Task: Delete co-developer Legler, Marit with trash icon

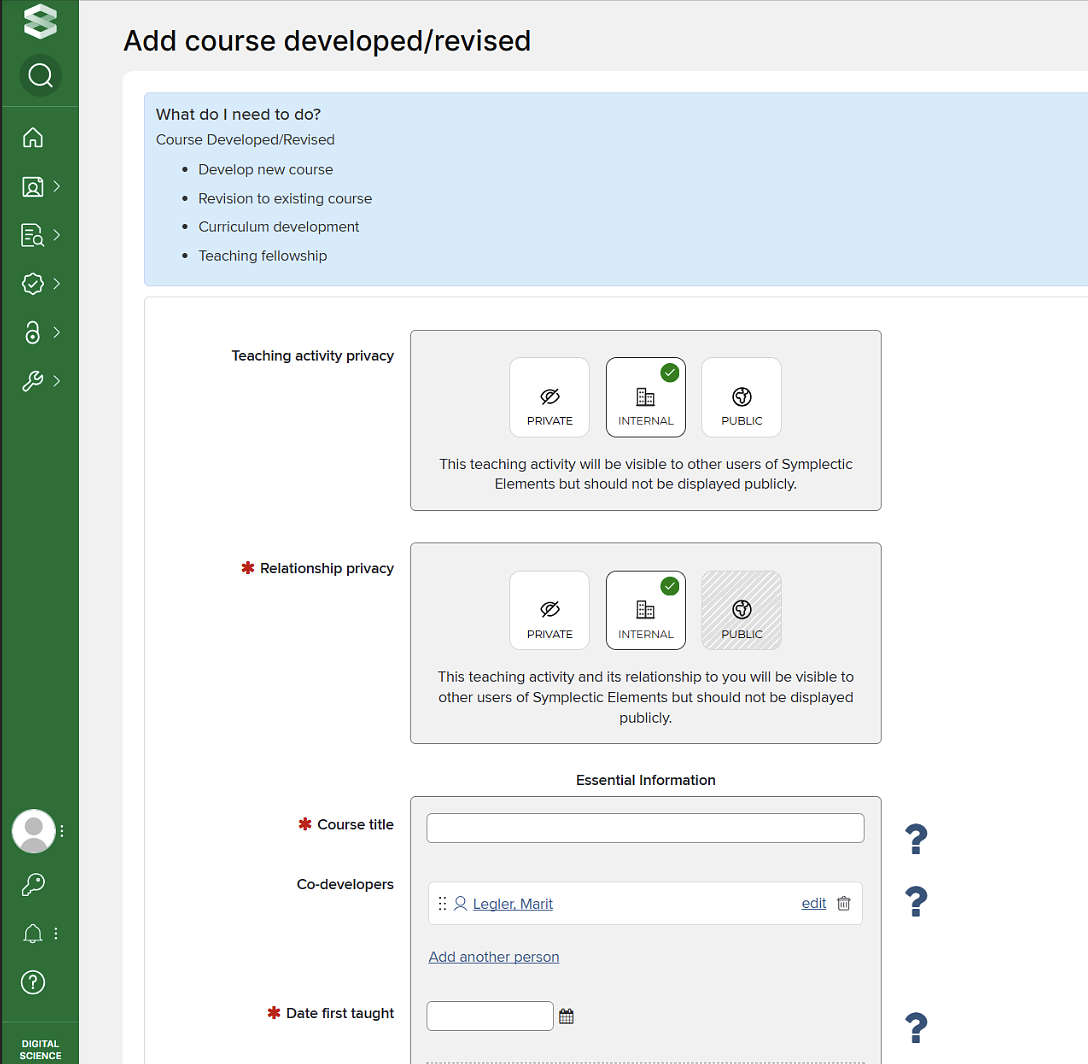Action: pos(844,903)
